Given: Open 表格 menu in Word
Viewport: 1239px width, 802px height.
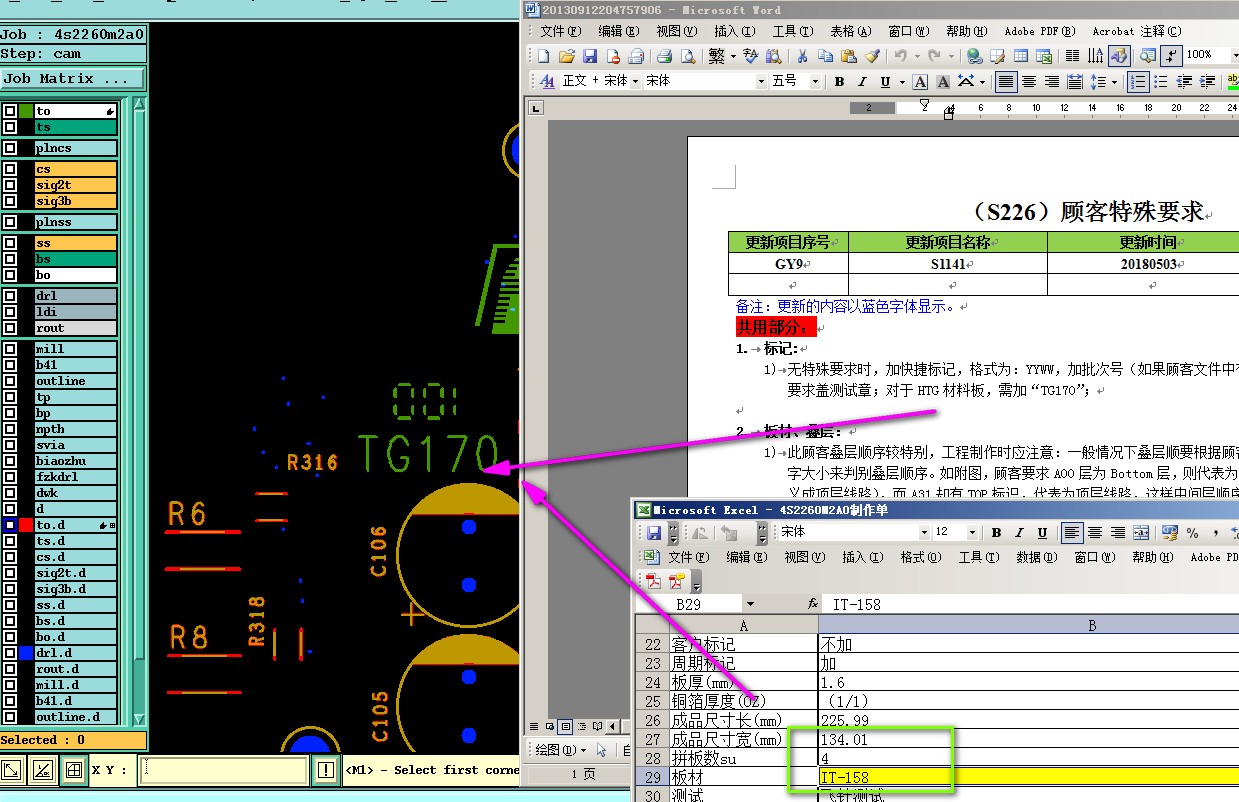Looking at the screenshot, I should [x=851, y=32].
